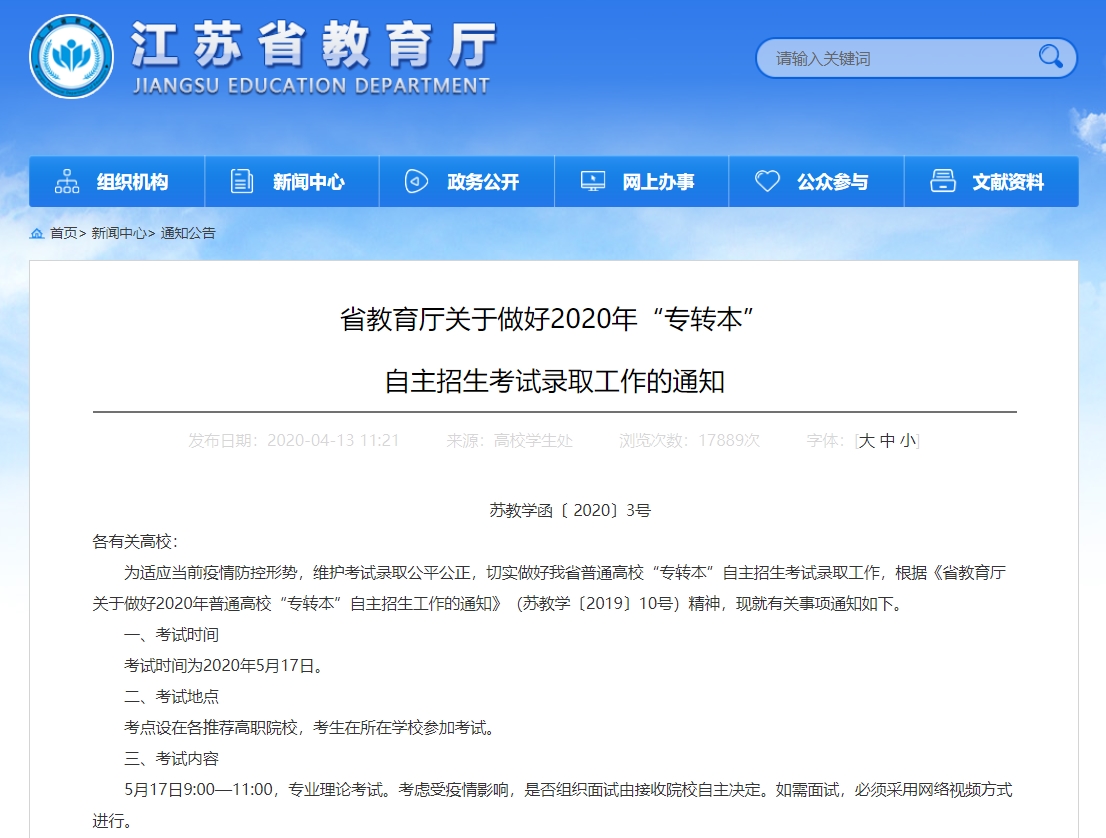Open the 政务公开 section
This screenshot has height=838, width=1106.
[466, 181]
